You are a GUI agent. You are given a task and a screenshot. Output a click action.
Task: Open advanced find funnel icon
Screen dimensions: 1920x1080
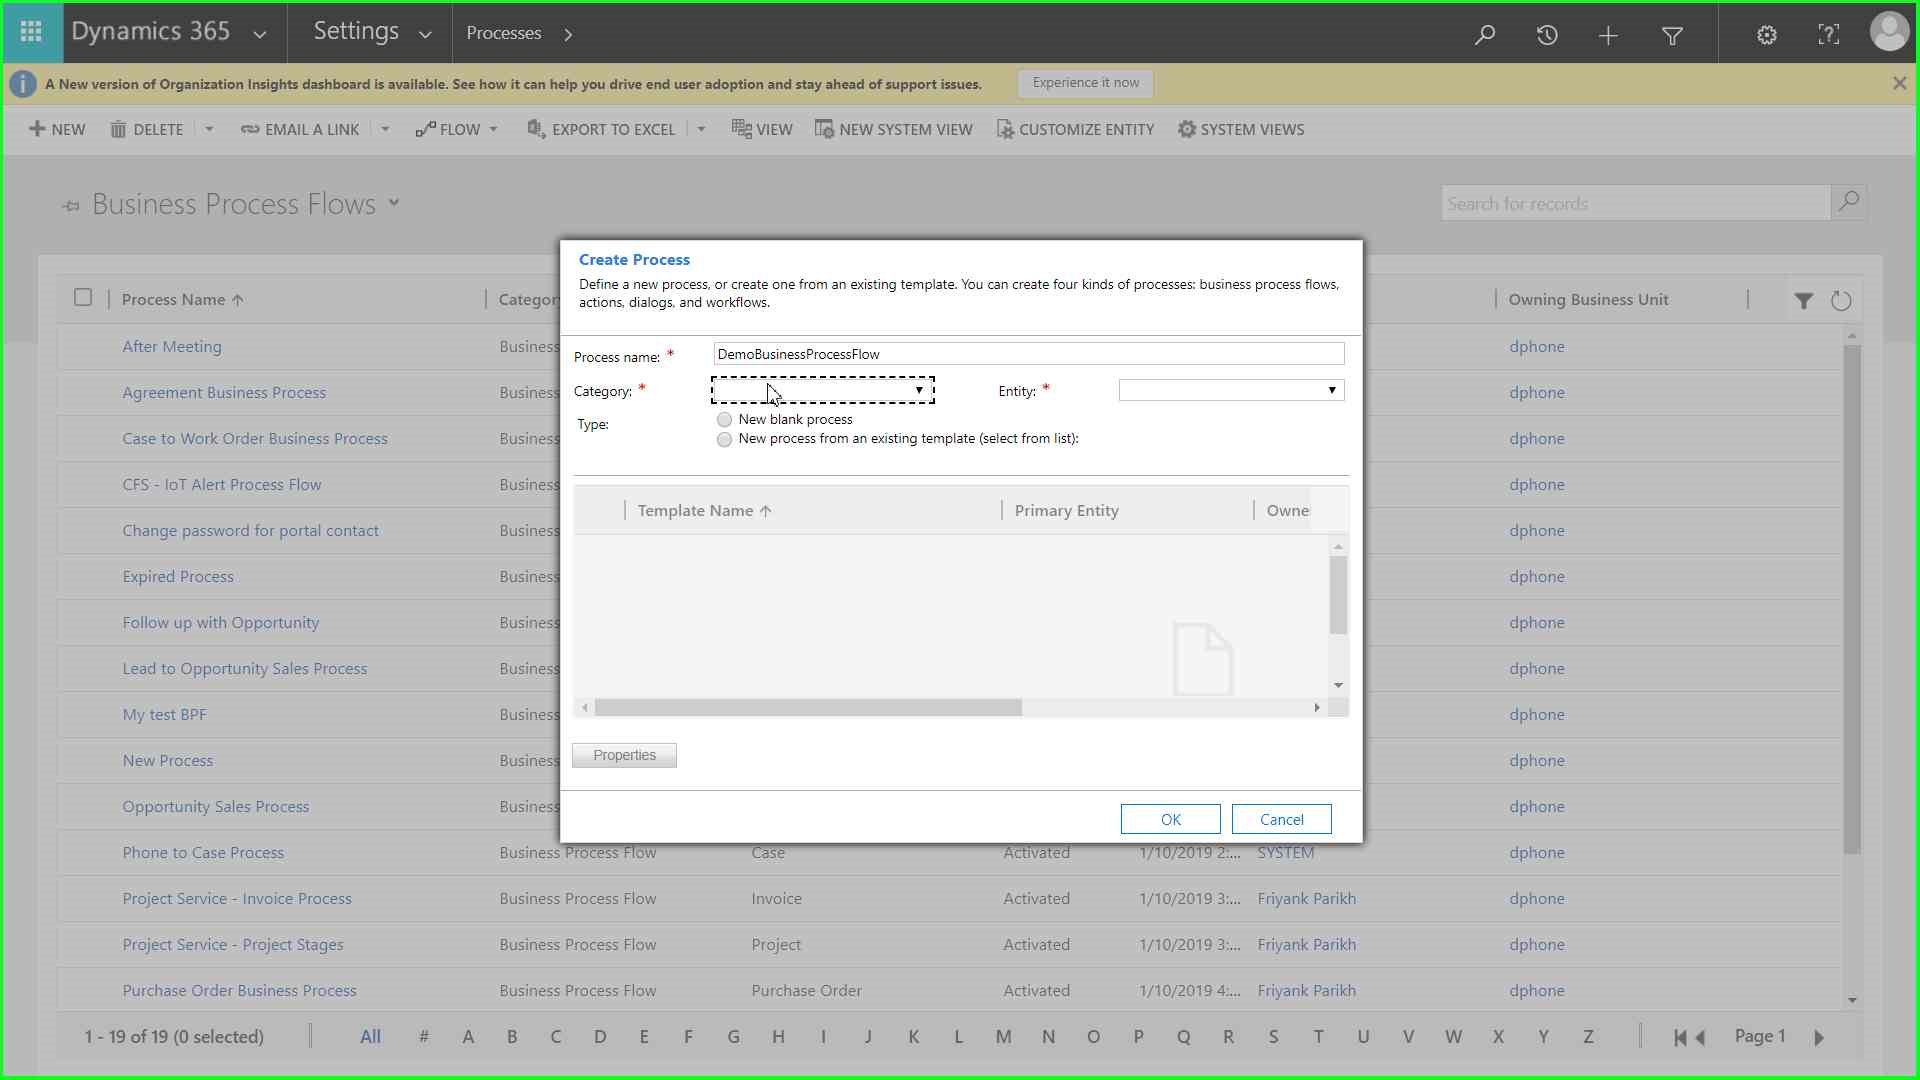tap(1672, 35)
